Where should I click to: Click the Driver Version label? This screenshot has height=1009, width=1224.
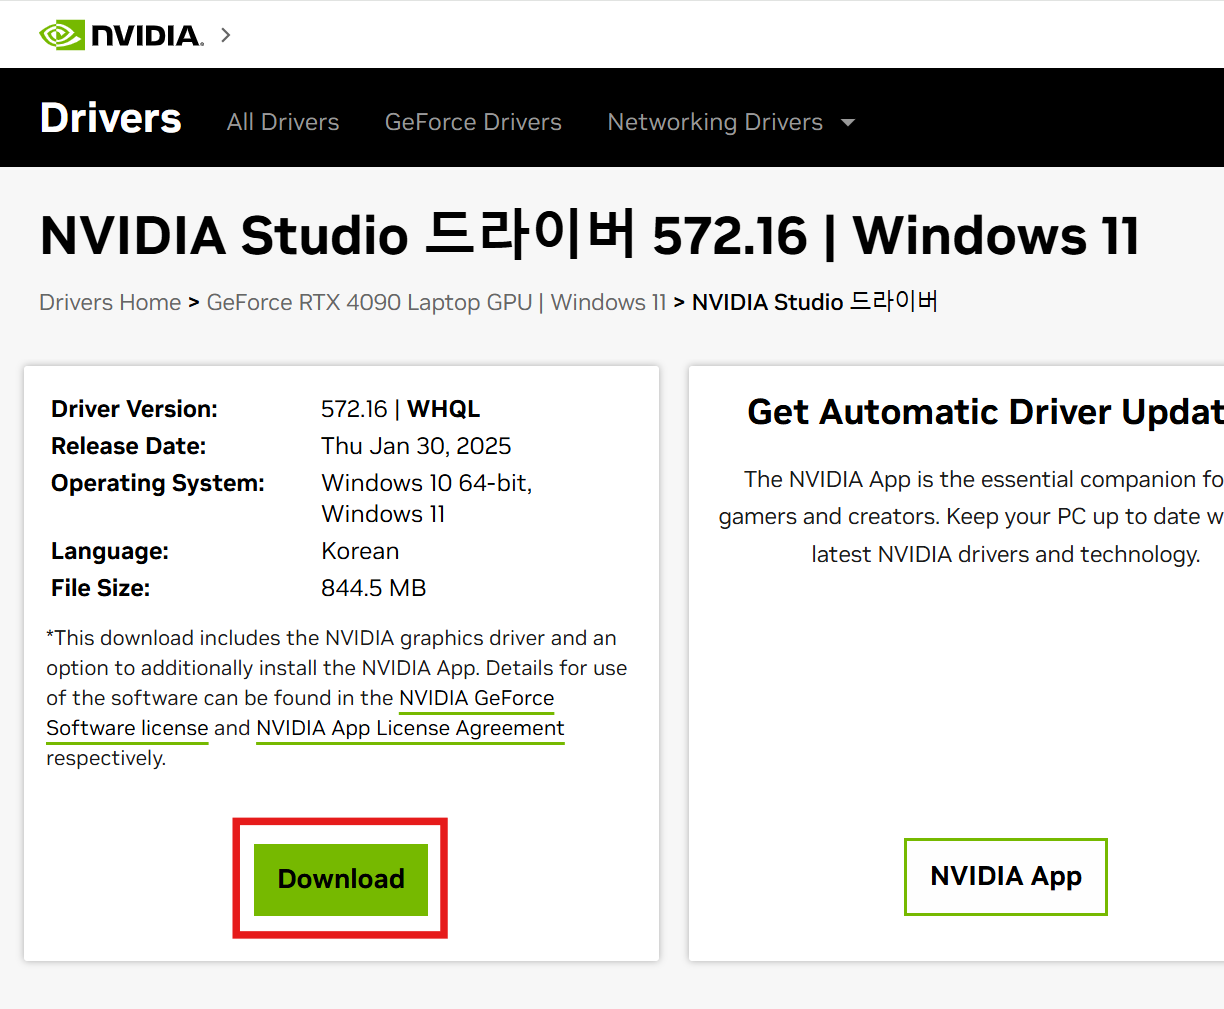click(x=134, y=409)
